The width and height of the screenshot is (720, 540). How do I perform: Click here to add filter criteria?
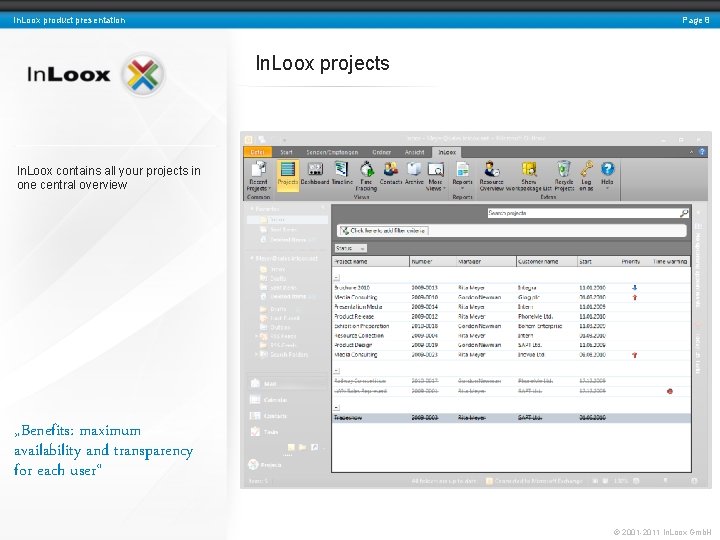(x=383, y=231)
